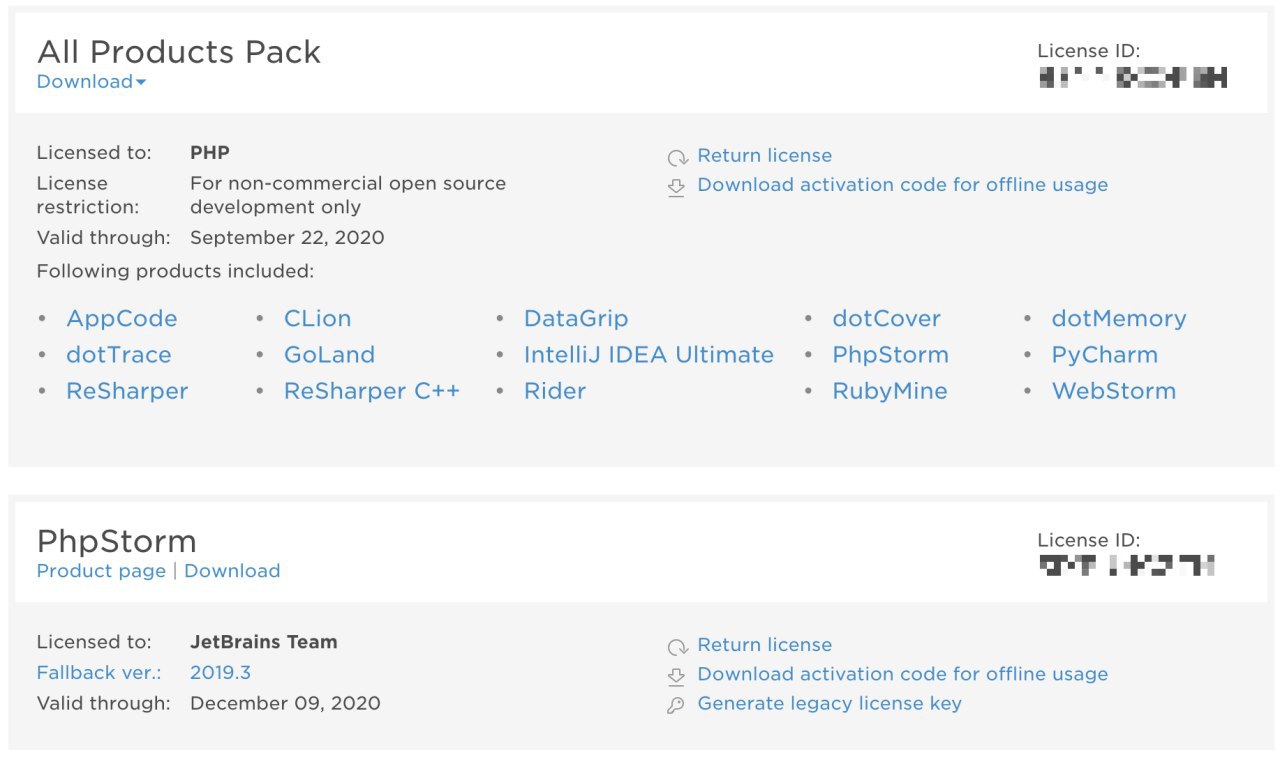
Task: Click Return license link for All Products Pack
Action: click(764, 156)
